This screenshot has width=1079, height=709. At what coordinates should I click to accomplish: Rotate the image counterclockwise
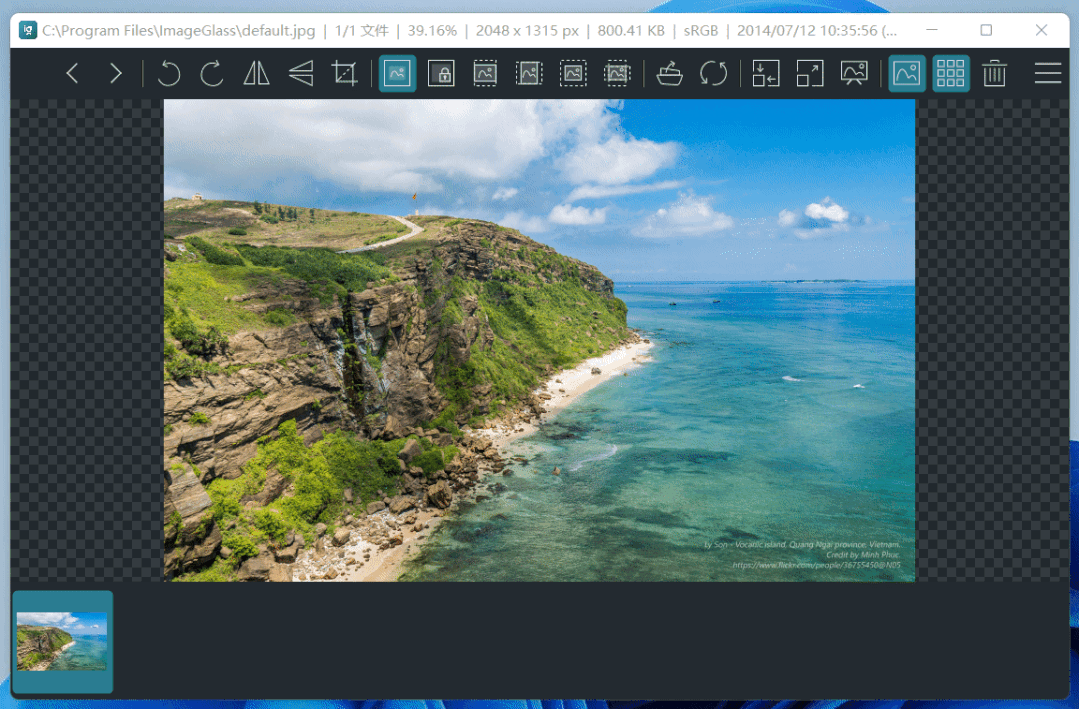169,73
